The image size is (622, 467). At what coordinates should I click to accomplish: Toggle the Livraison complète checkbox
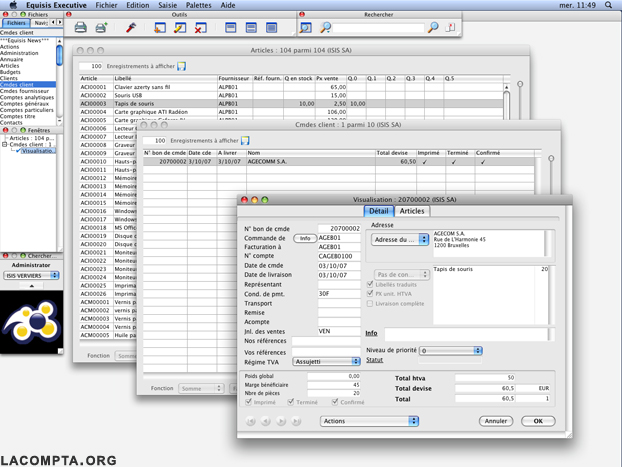click(x=370, y=304)
